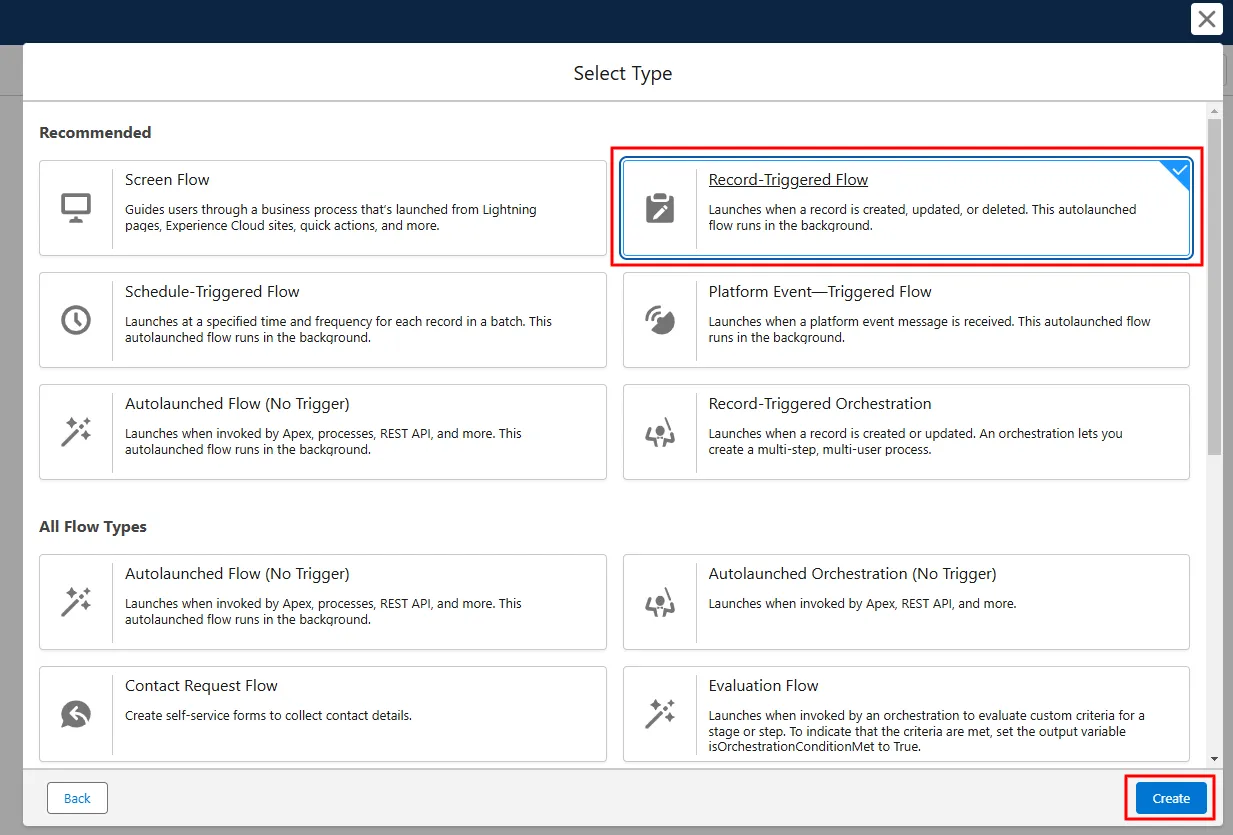Select the Screen Flow option card
1233x835 pixels.
tap(322, 207)
